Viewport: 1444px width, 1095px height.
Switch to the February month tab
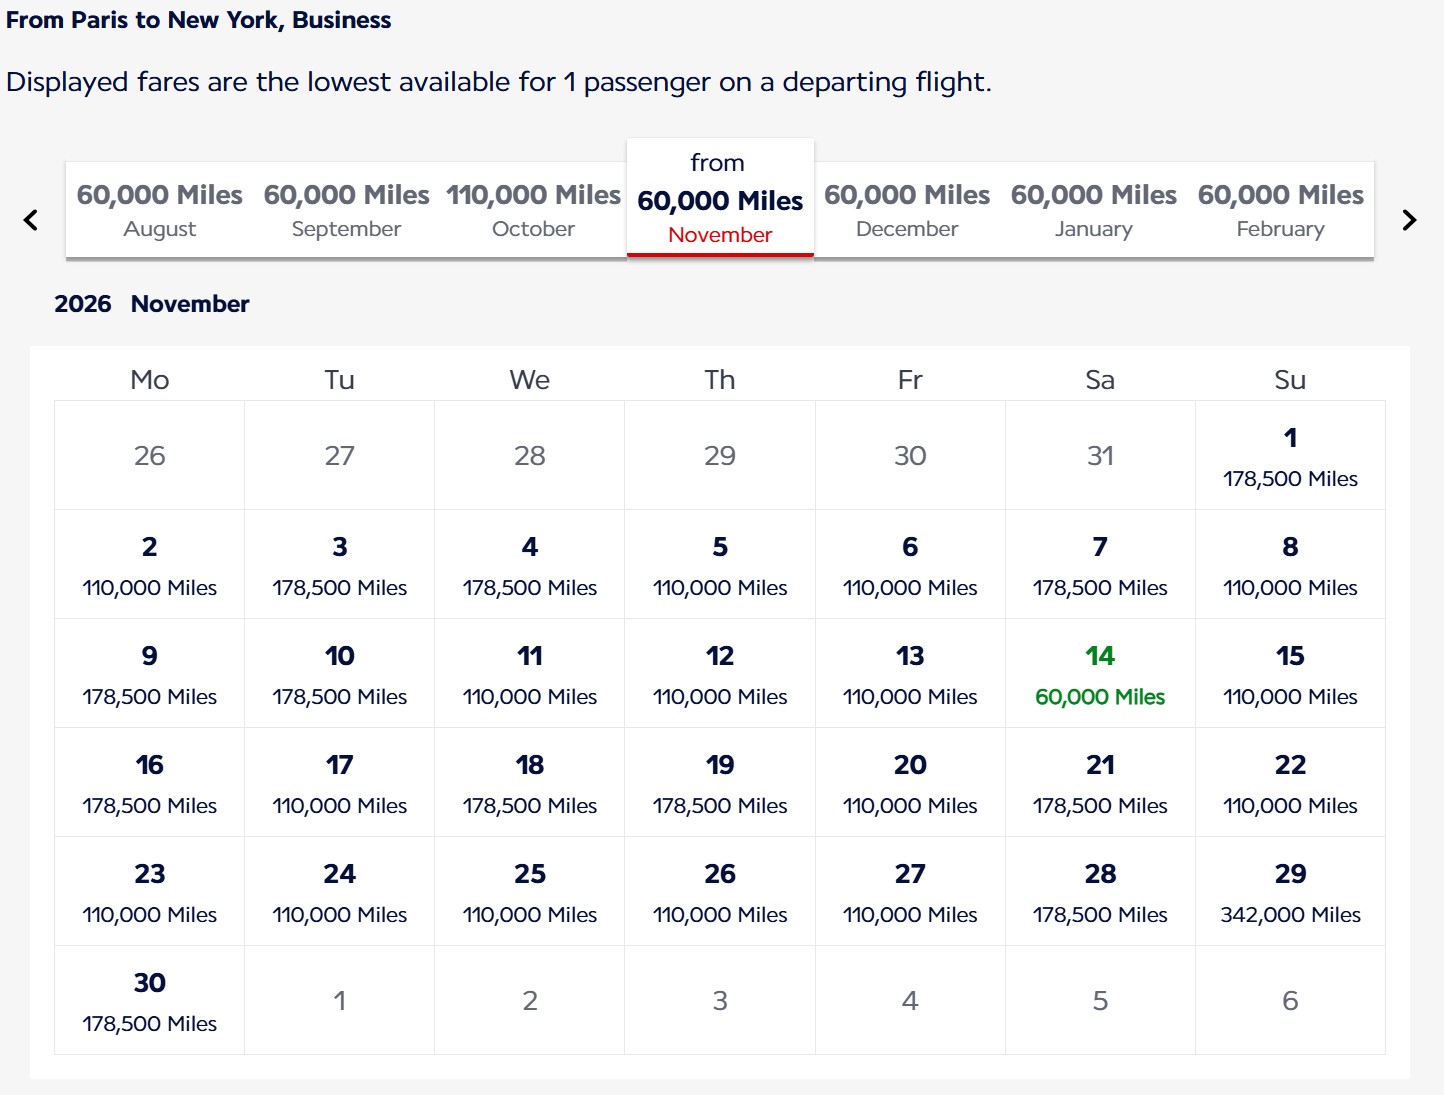pyautogui.click(x=1281, y=210)
